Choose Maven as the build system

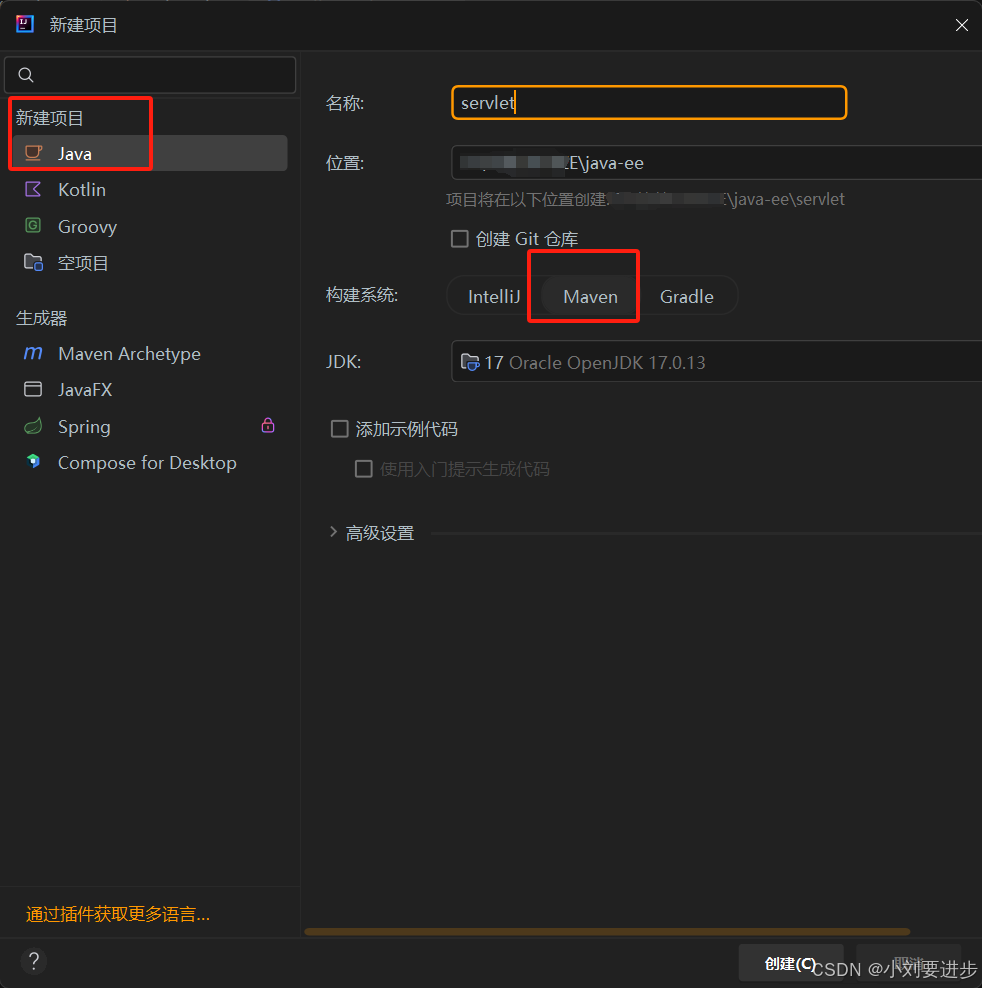click(591, 296)
